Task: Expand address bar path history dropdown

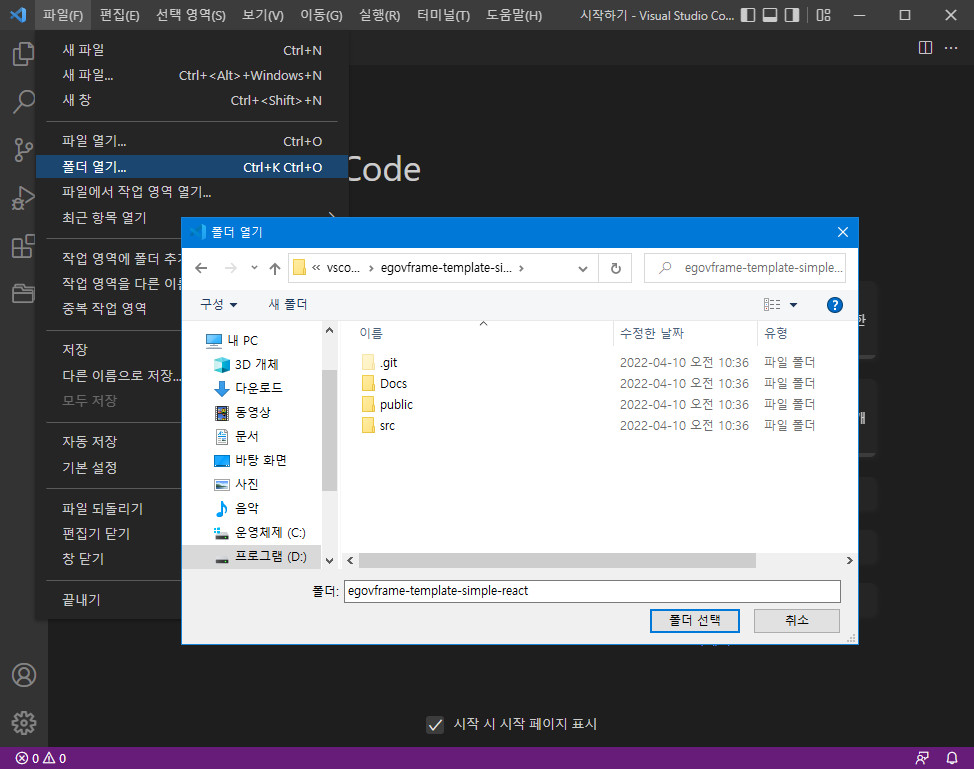Action: pyautogui.click(x=583, y=268)
